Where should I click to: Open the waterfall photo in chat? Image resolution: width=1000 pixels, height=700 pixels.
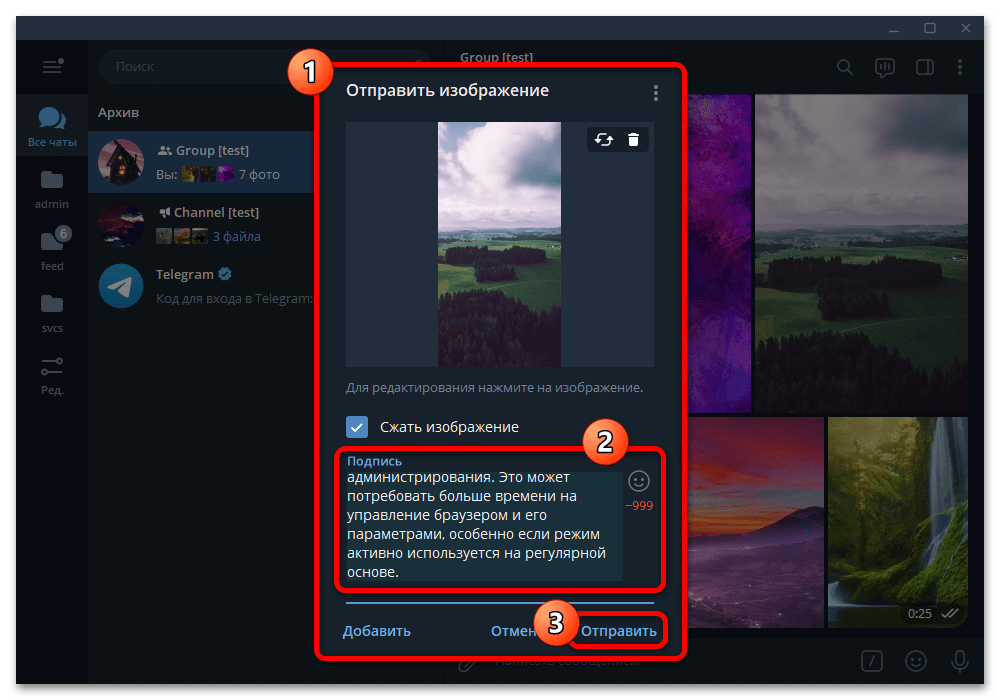(897, 522)
